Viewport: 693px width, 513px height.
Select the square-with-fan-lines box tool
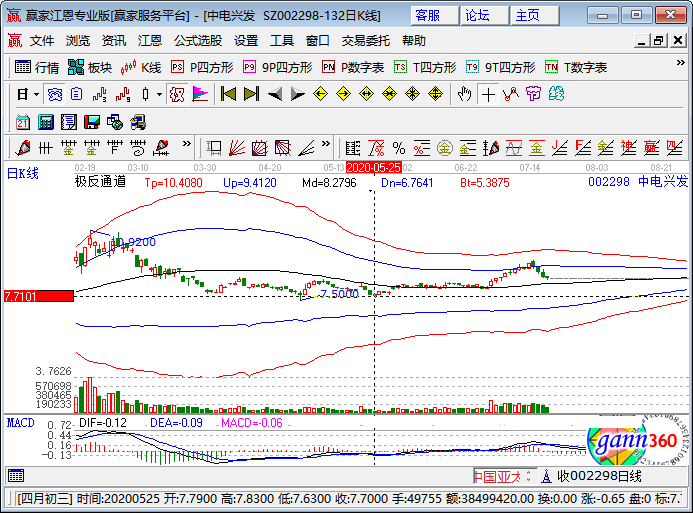click(260, 148)
